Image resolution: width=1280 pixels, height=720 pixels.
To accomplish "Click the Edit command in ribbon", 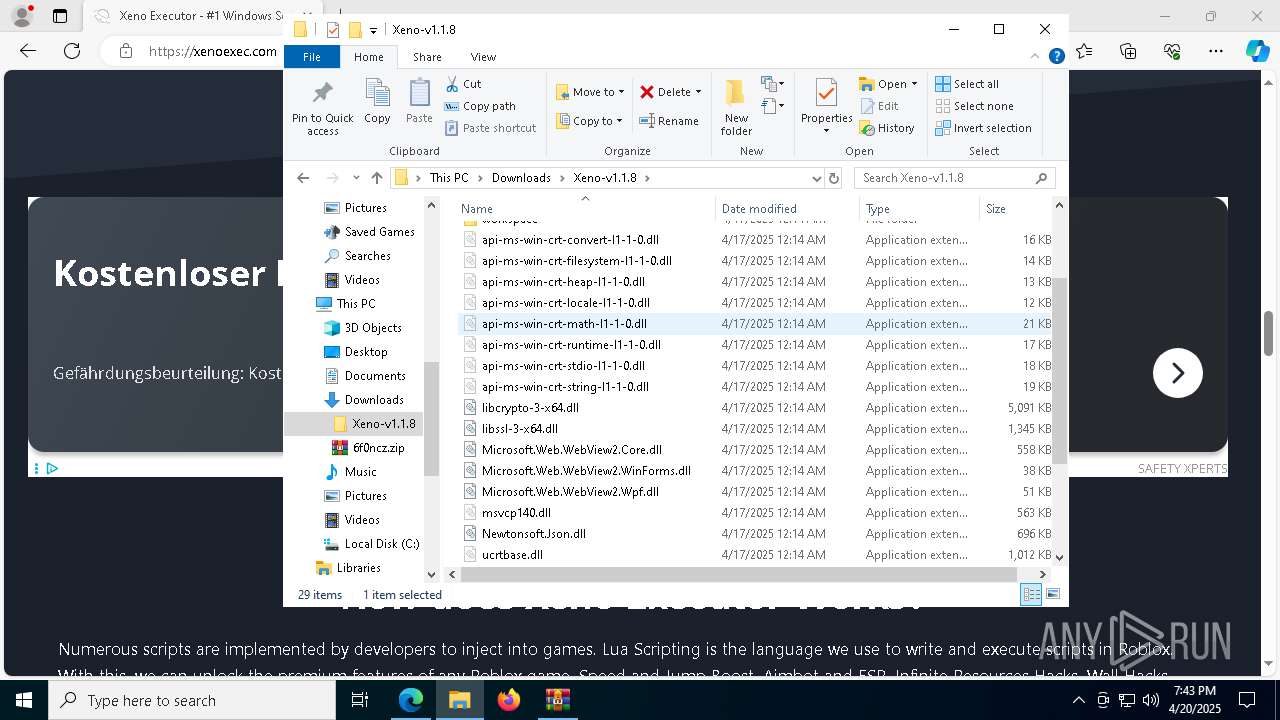I will click(x=879, y=106).
